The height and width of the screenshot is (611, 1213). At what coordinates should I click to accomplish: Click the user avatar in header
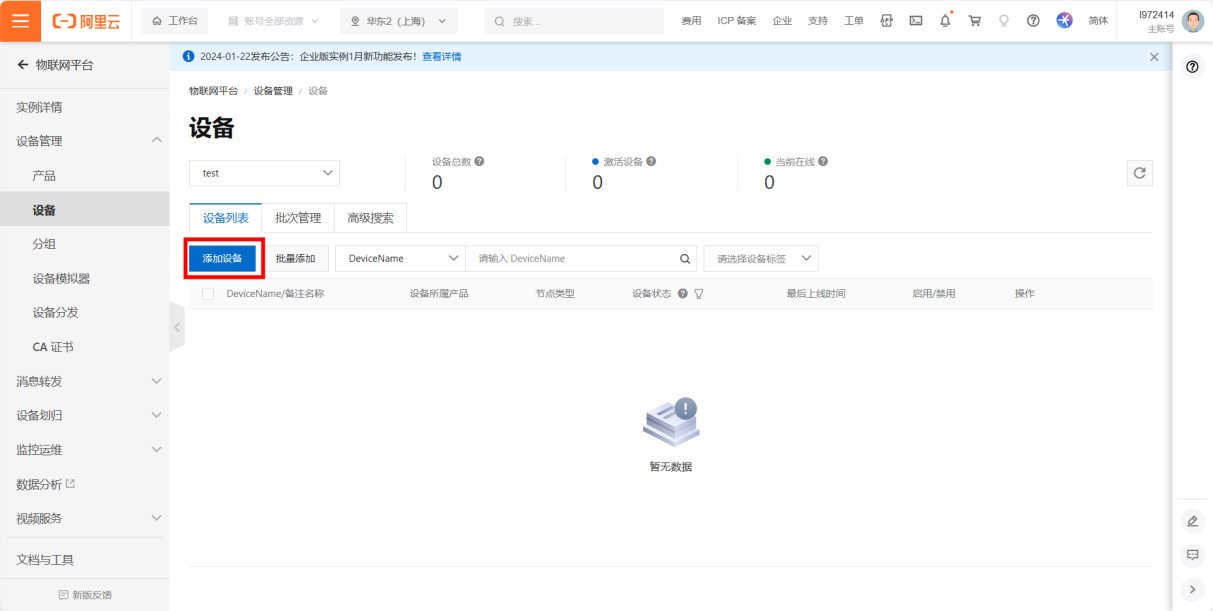click(x=1192, y=21)
